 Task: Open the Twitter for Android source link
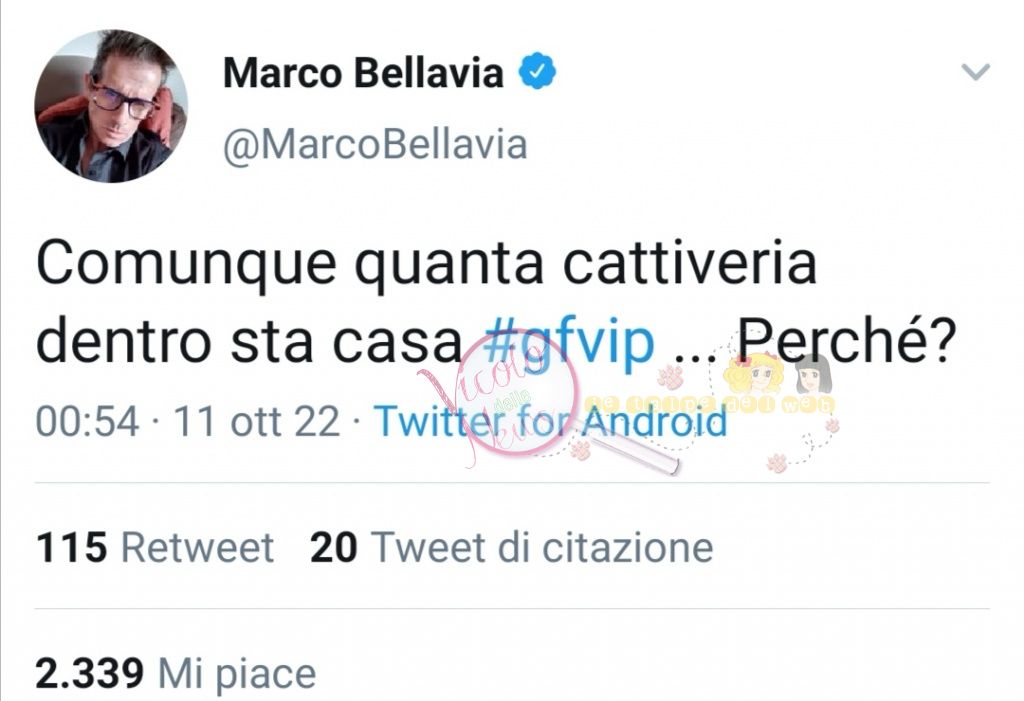point(551,421)
